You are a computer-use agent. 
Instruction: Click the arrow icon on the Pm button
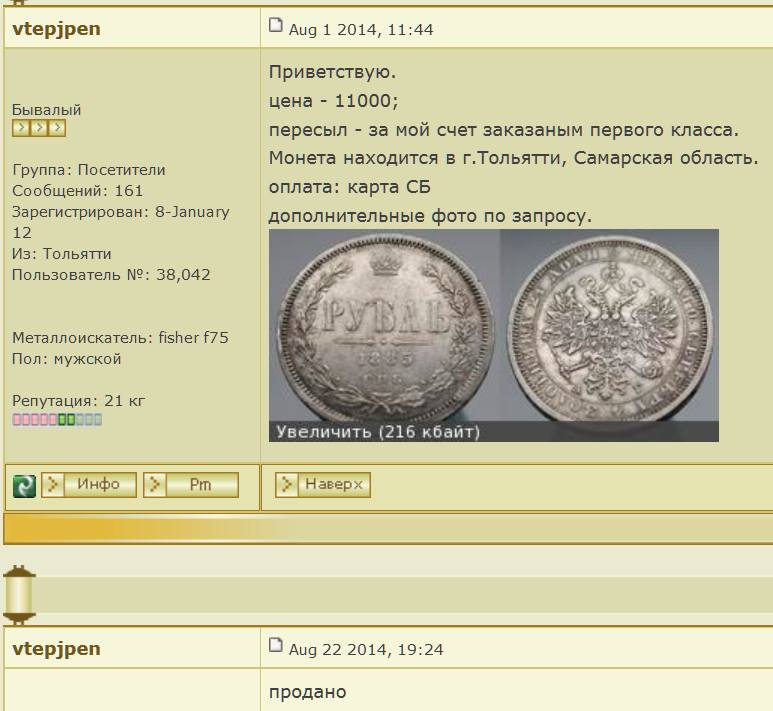[x=155, y=485]
